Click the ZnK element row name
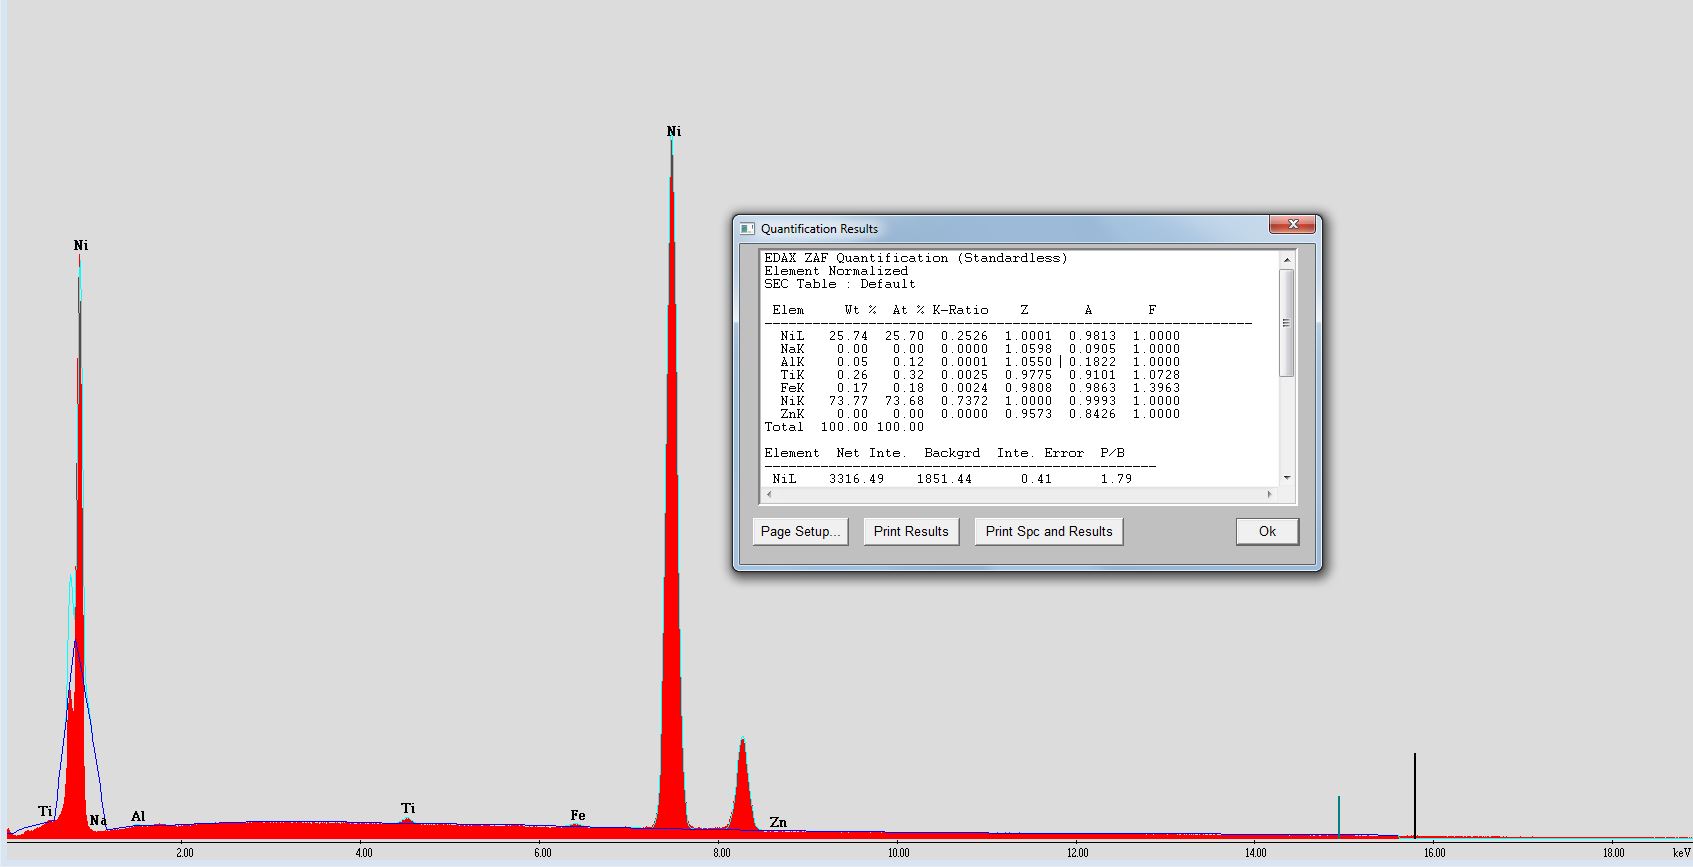Screen dimensions: 1693x867 pyautogui.click(x=792, y=414)
